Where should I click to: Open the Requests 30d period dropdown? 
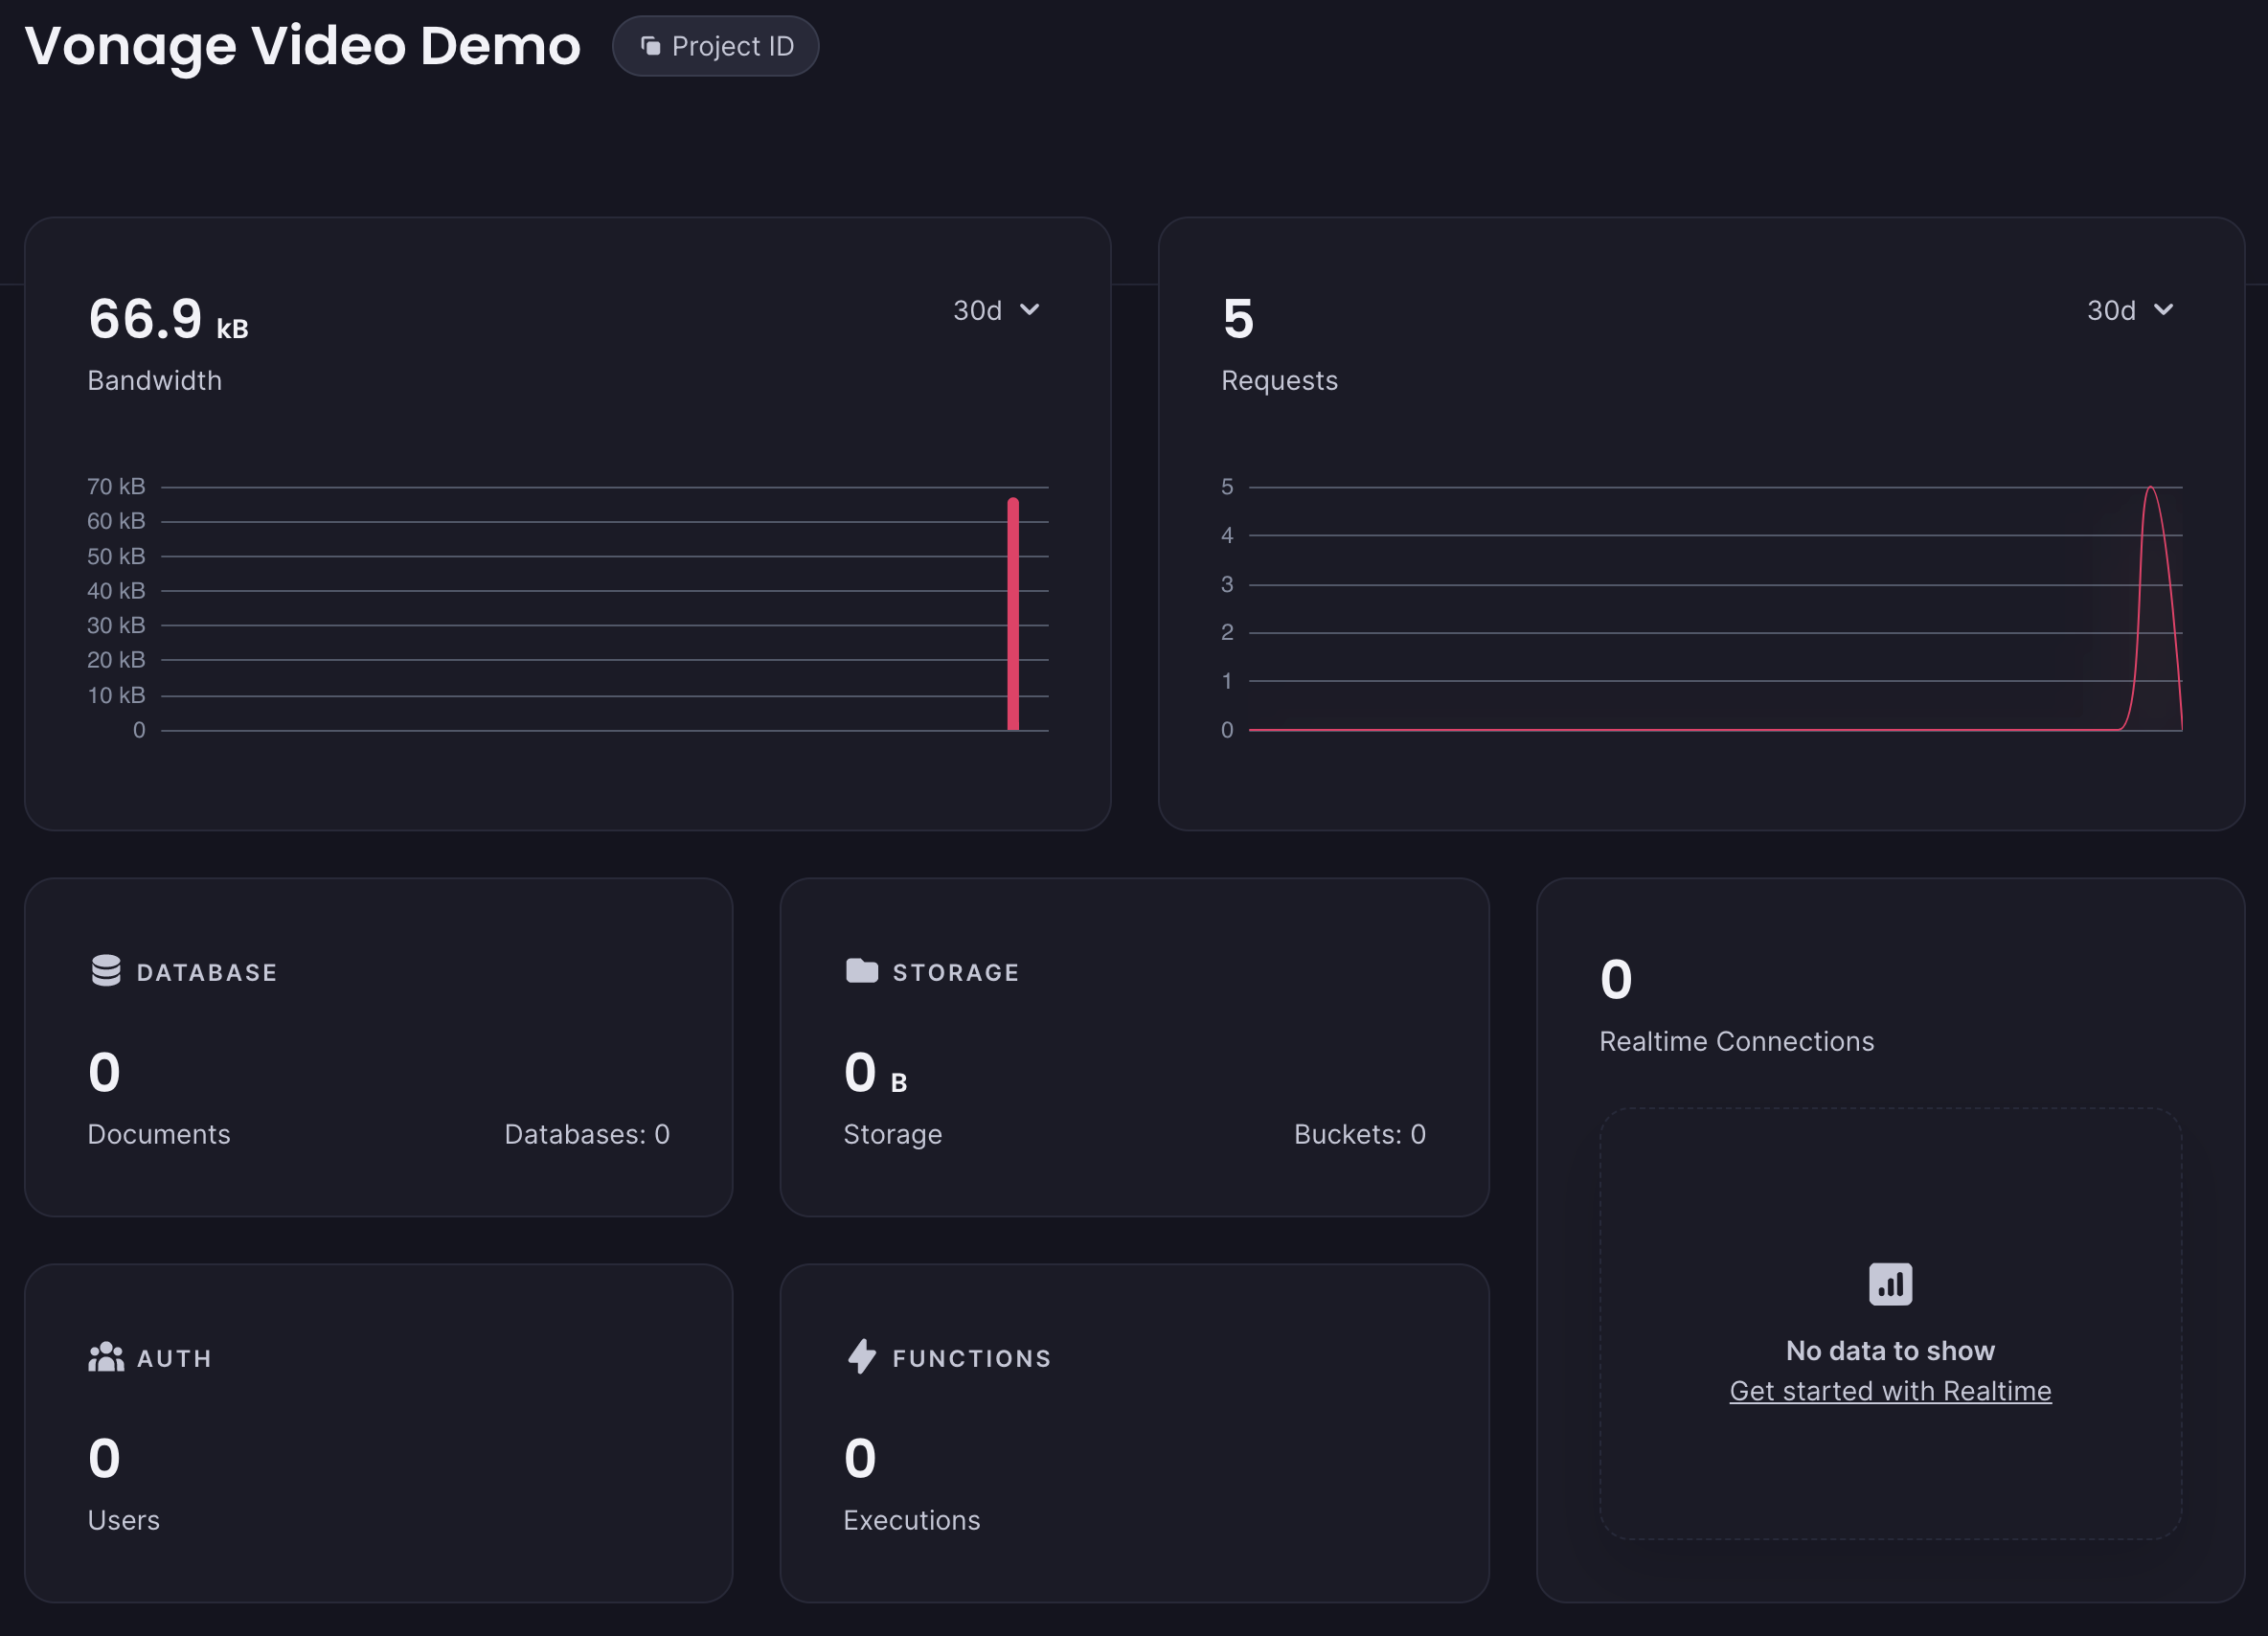coord(2130,310)
